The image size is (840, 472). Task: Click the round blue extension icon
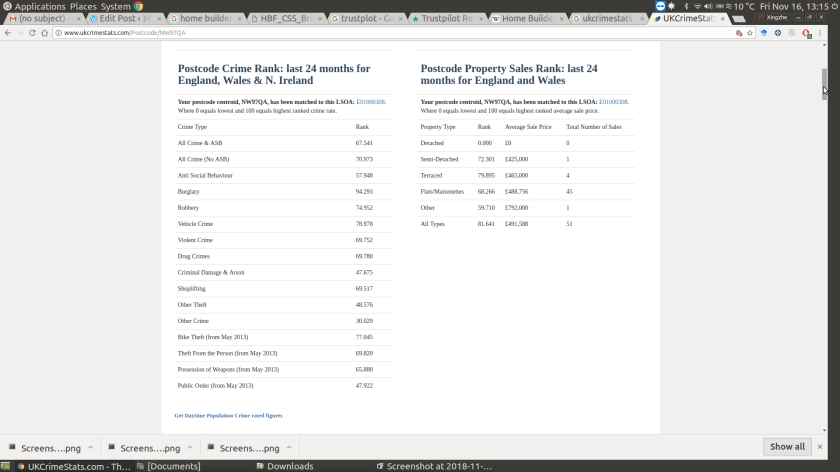tap(778, 33)
